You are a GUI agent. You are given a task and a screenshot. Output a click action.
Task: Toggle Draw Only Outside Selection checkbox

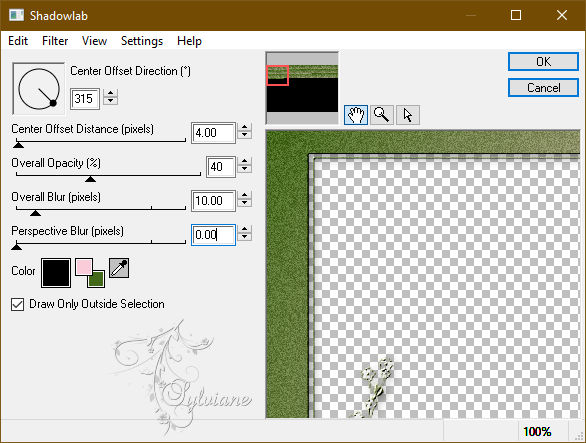[17, 304]
